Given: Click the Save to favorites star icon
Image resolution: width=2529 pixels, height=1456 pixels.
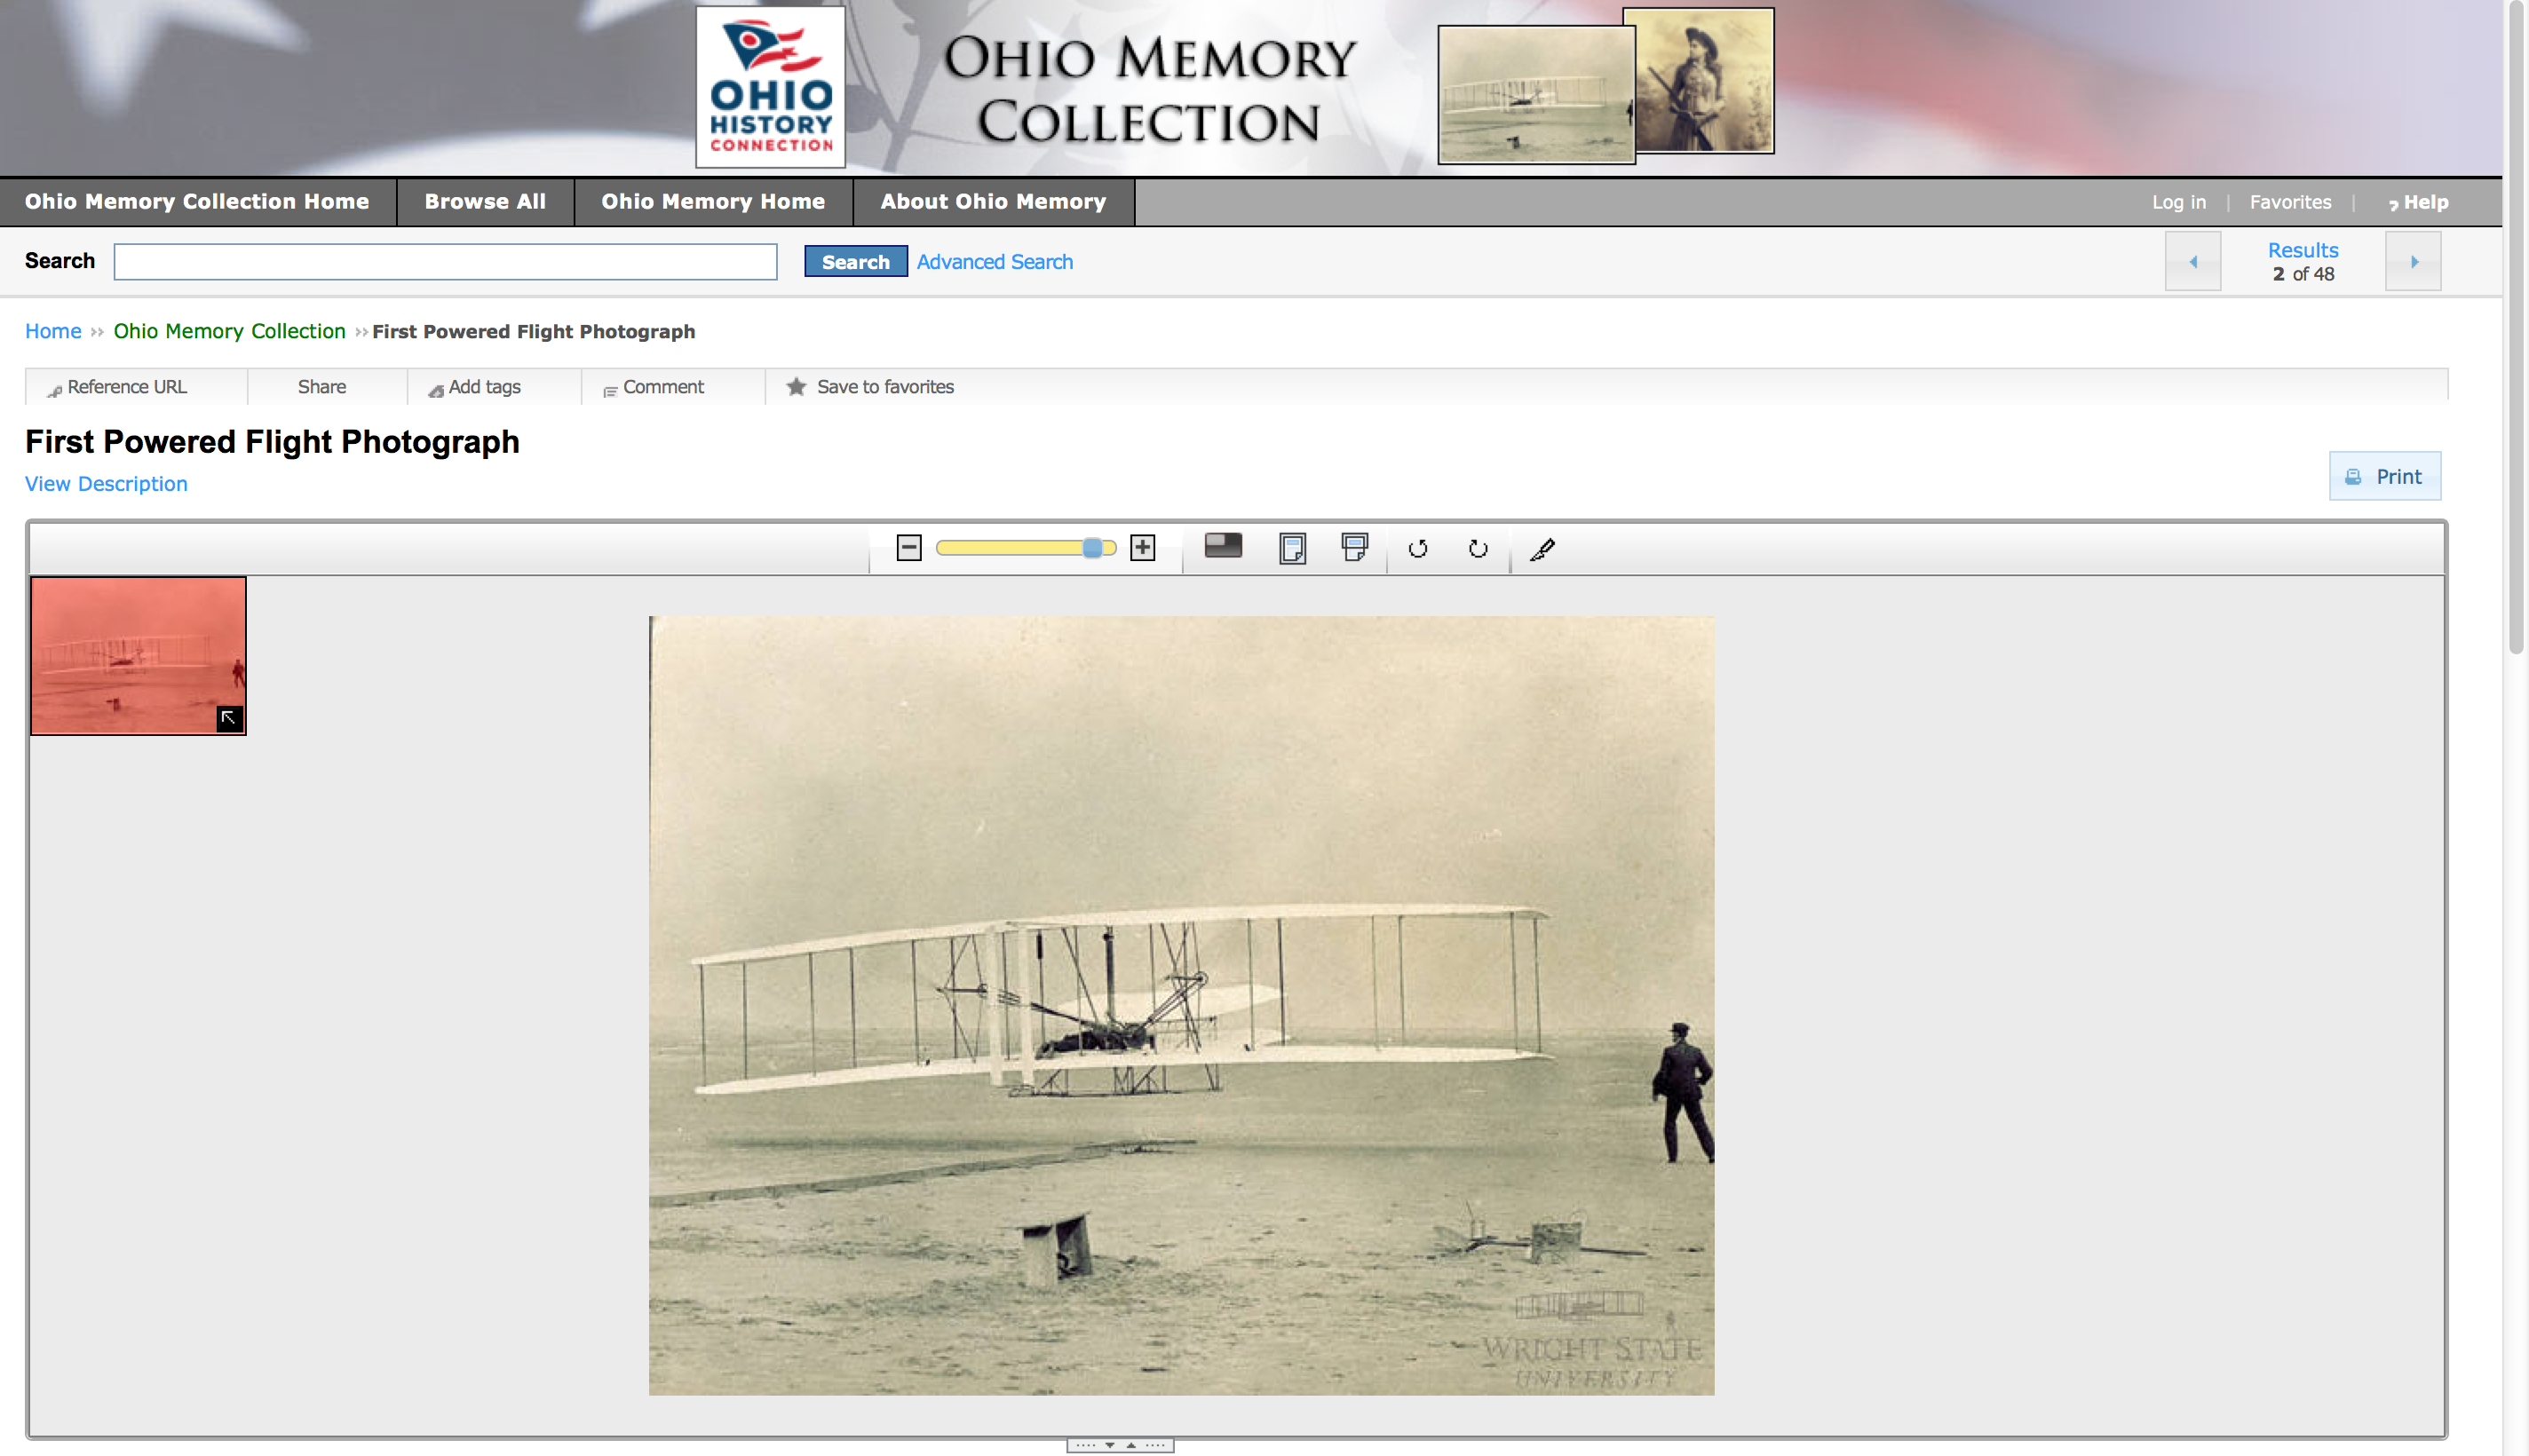Looking at the screenshot, I should click(796, 386).
